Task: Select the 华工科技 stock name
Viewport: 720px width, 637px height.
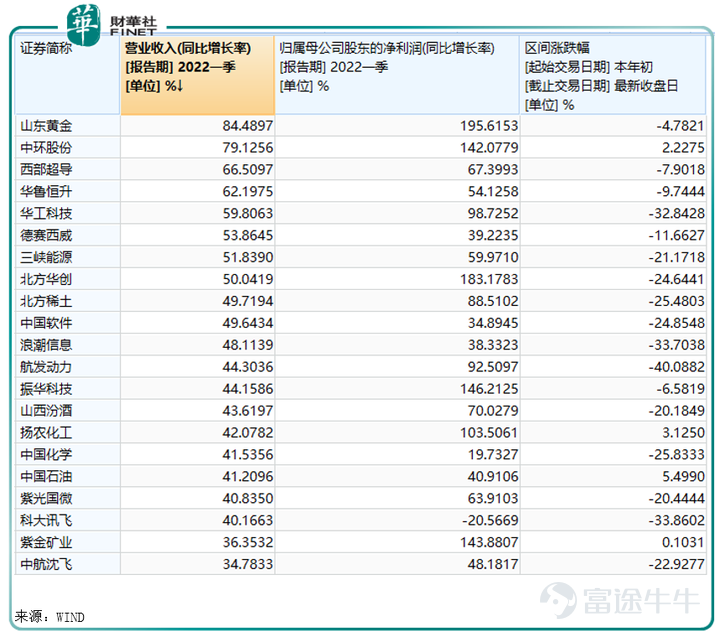Action: (46, 214)
